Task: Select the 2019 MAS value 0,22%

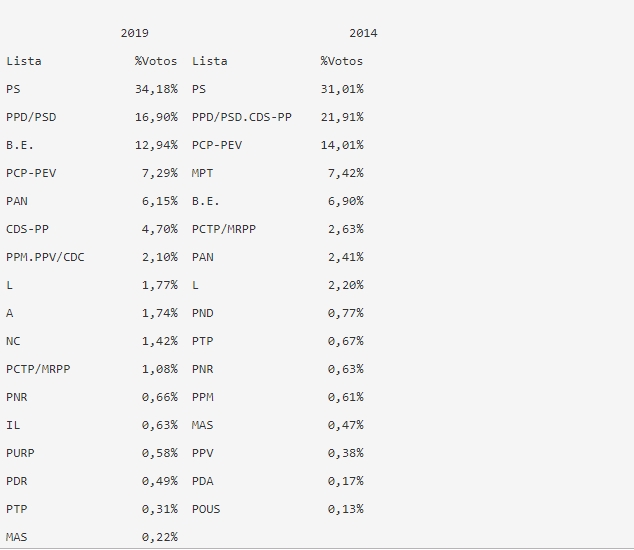Action: (160, 537)
